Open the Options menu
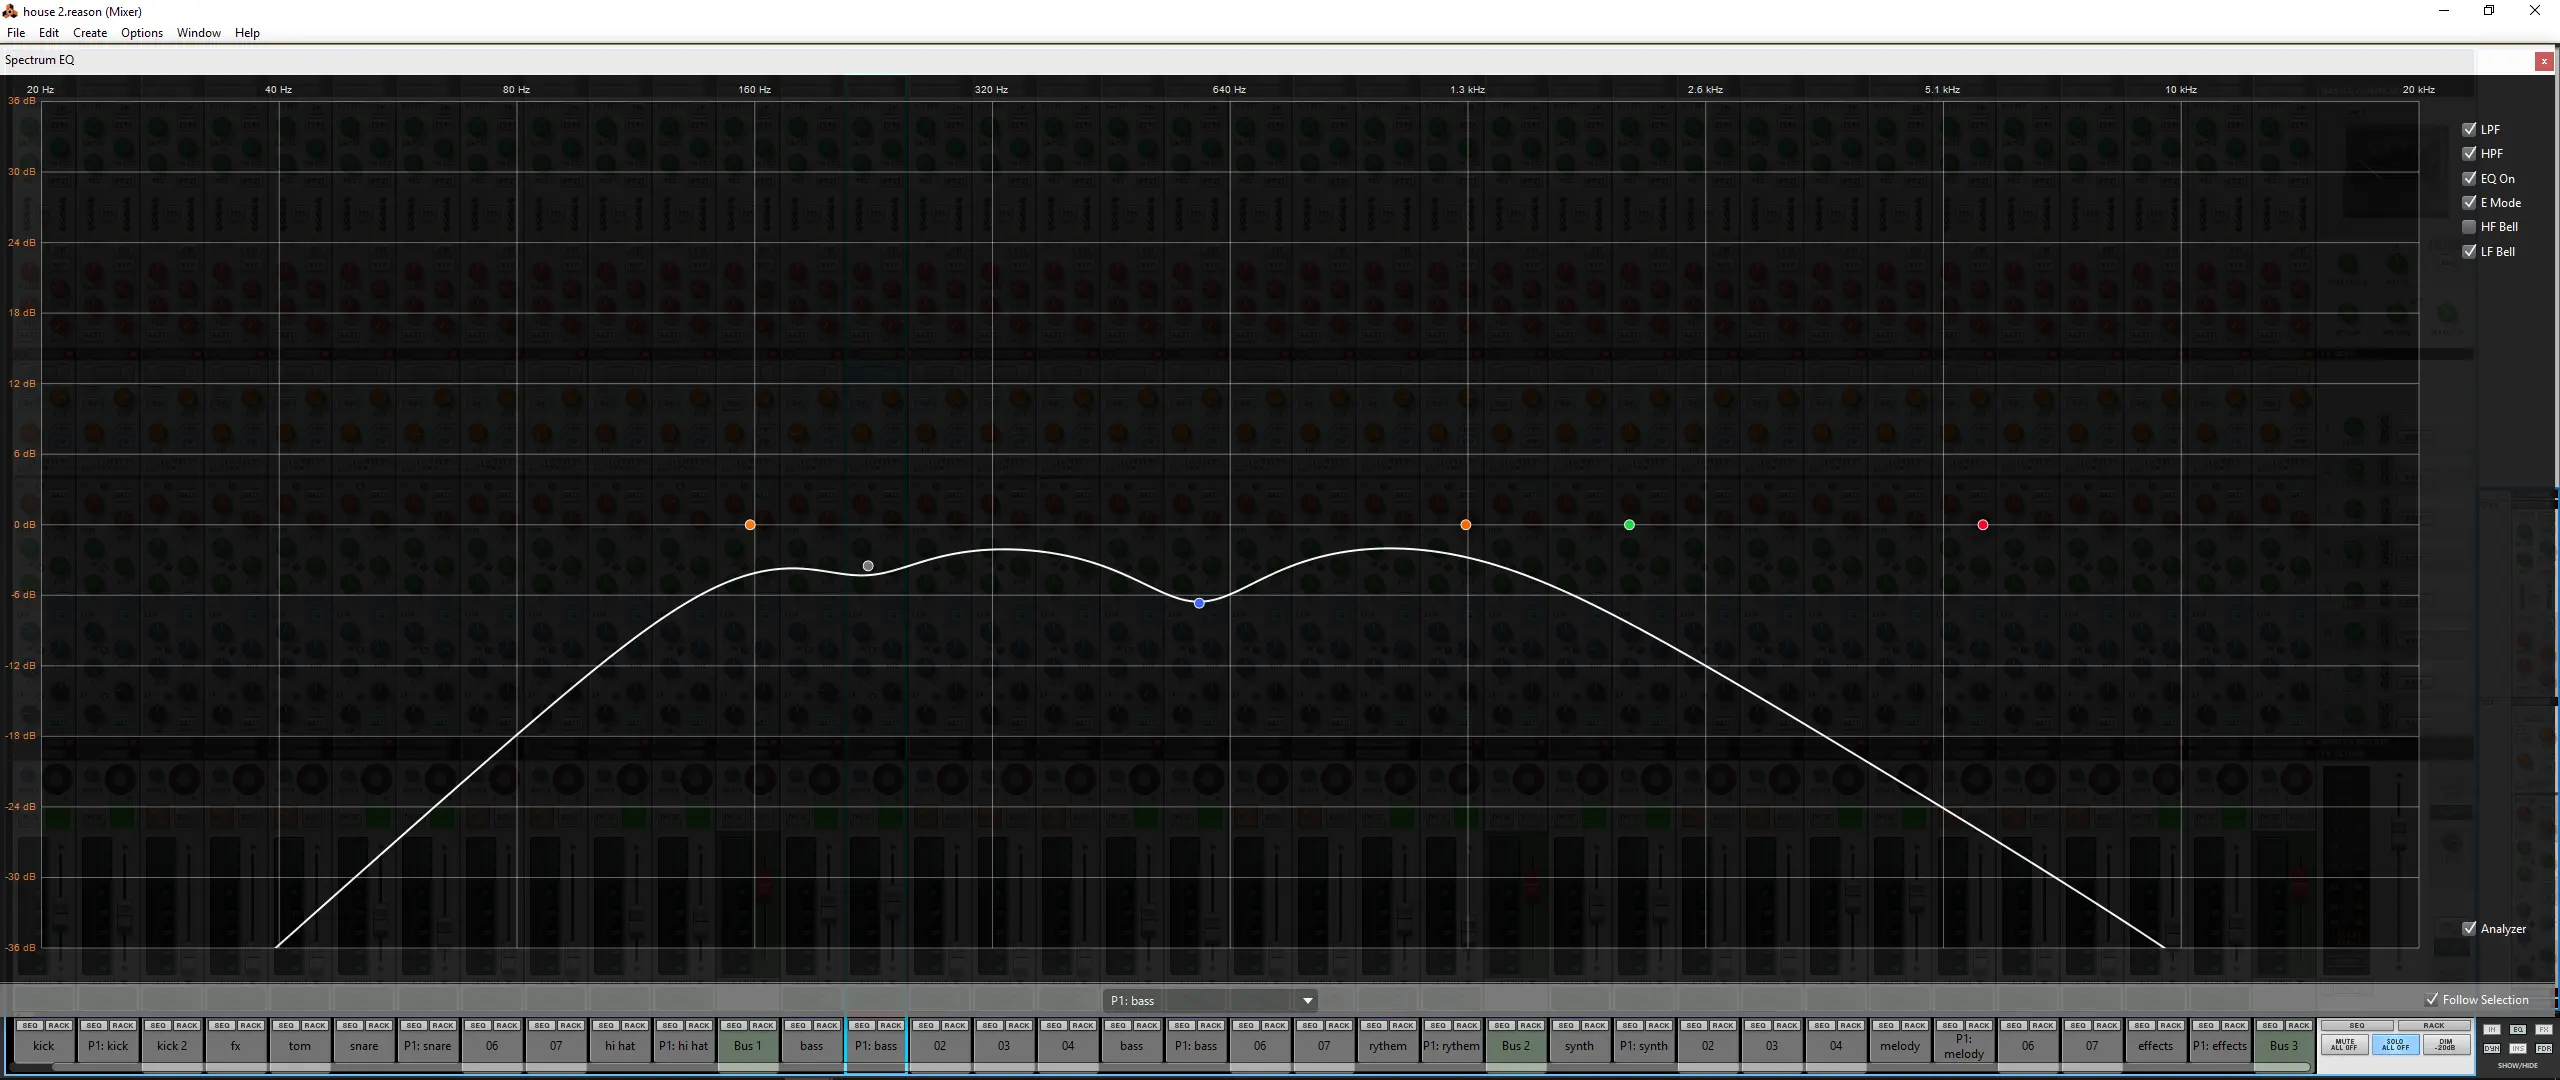Viewport: 2560px width, 1080px height. [142, 33]
